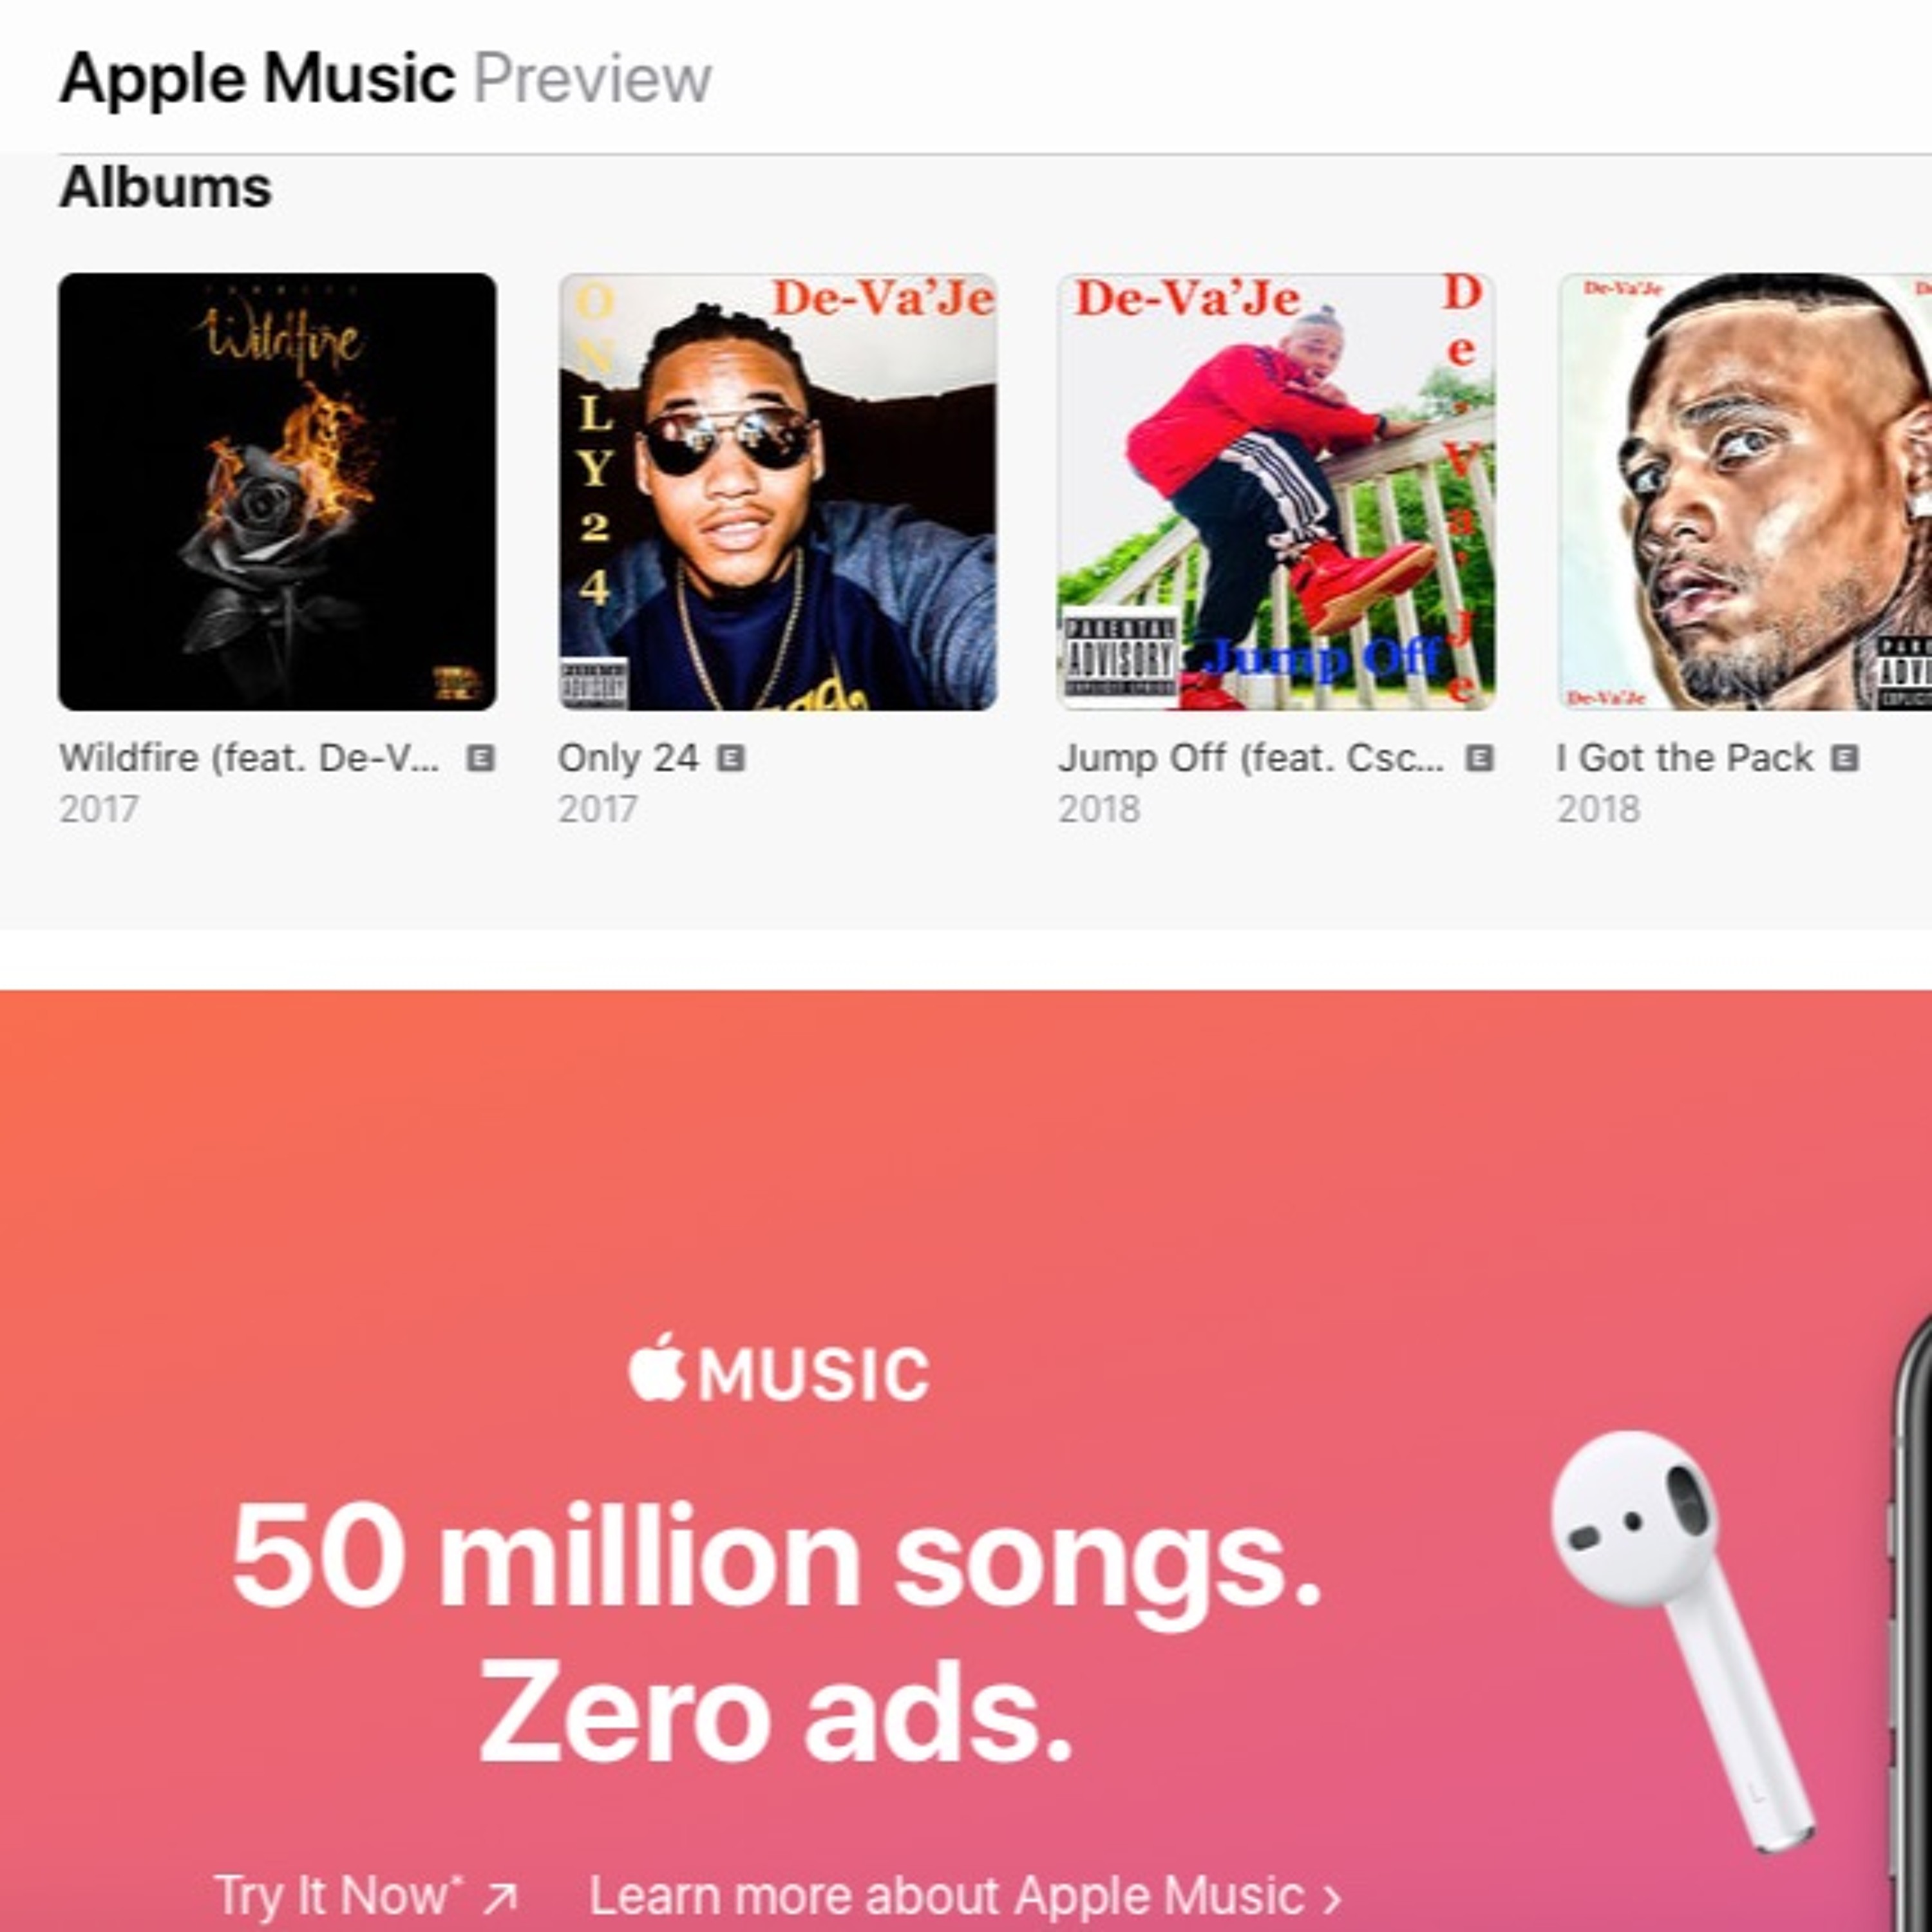Click the explicit badge next to Only 24
This screenshot has height=1932, width=1932.
(x=732, y=759)
